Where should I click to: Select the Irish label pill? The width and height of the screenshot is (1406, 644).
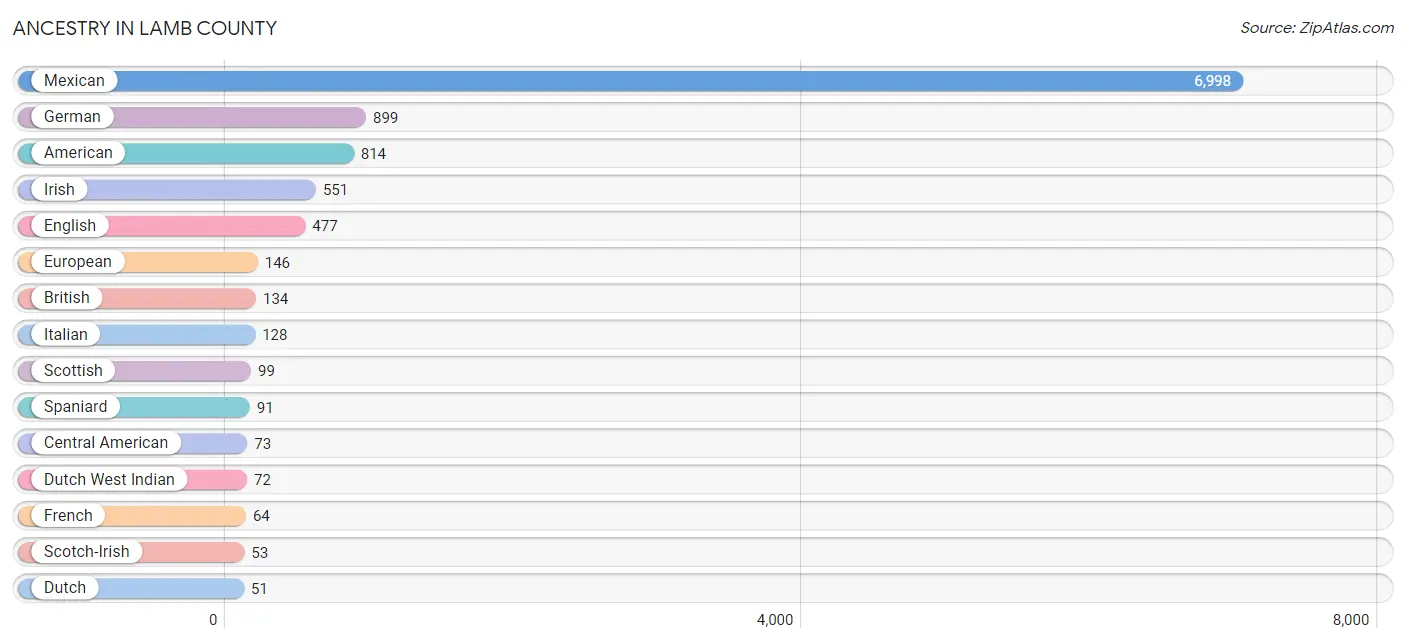click(x=59, y=190)
